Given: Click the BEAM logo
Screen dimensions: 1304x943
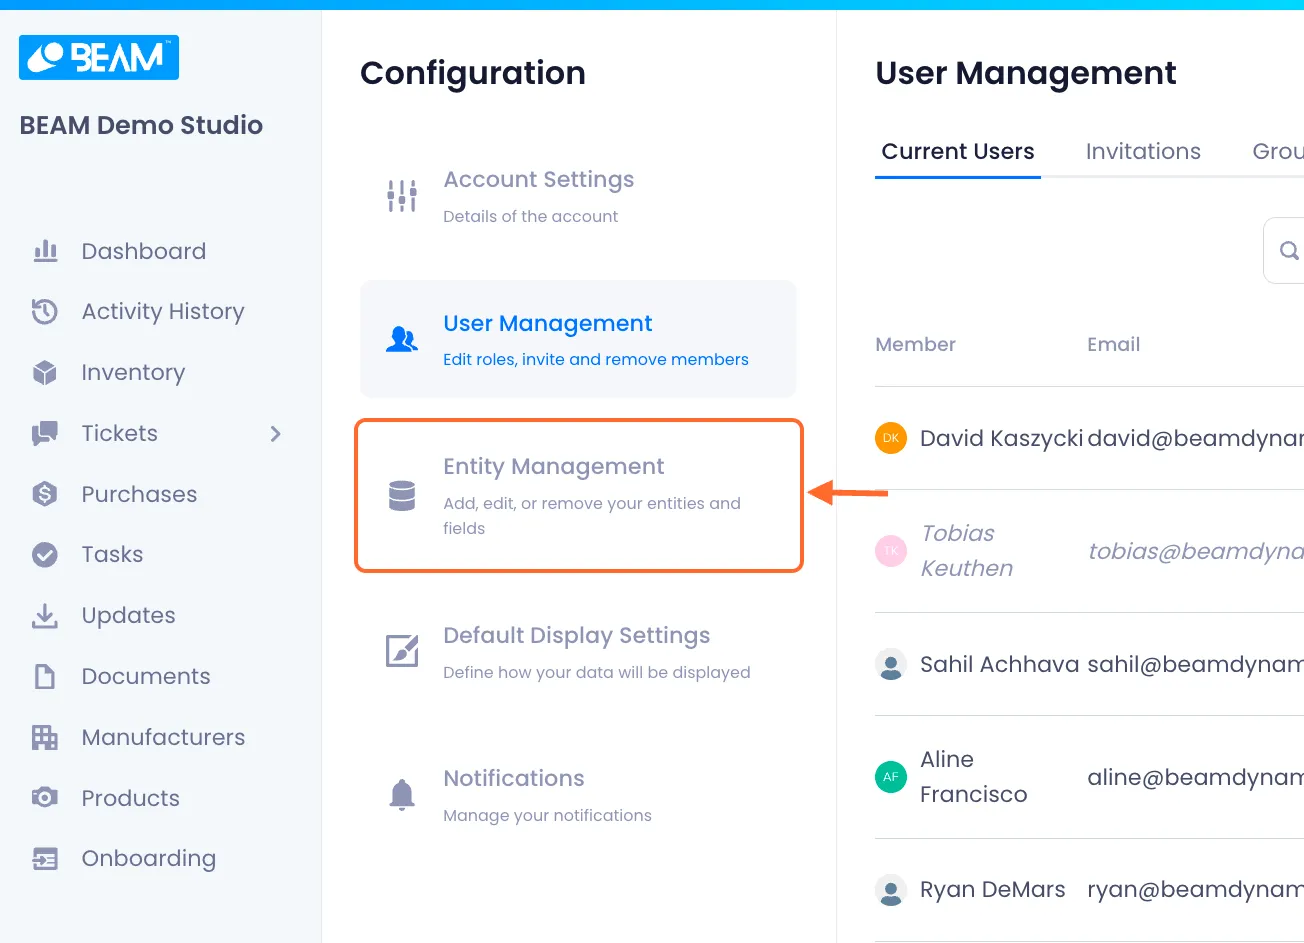Looking at the screenshot, I should click(99, 57).
